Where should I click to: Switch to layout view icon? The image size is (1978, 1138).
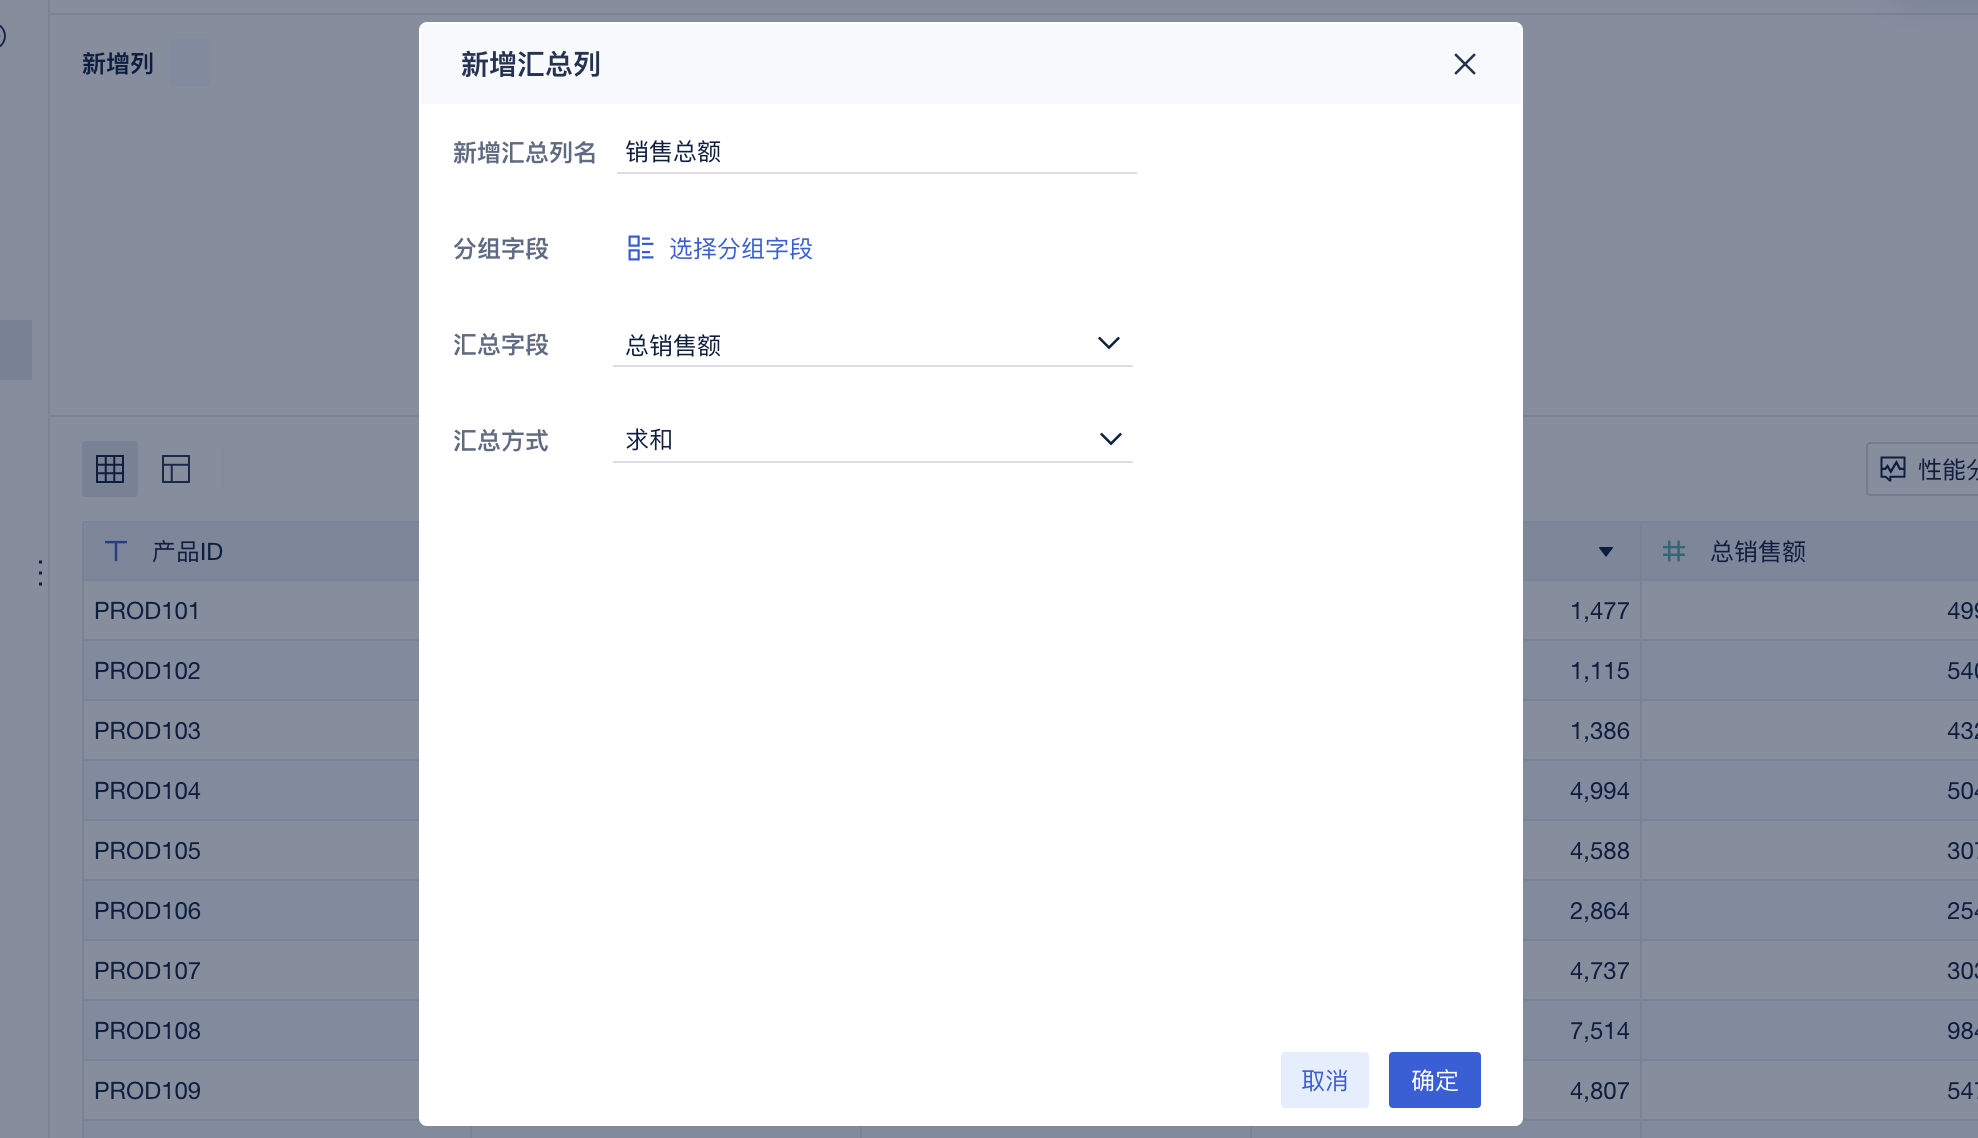176,469
